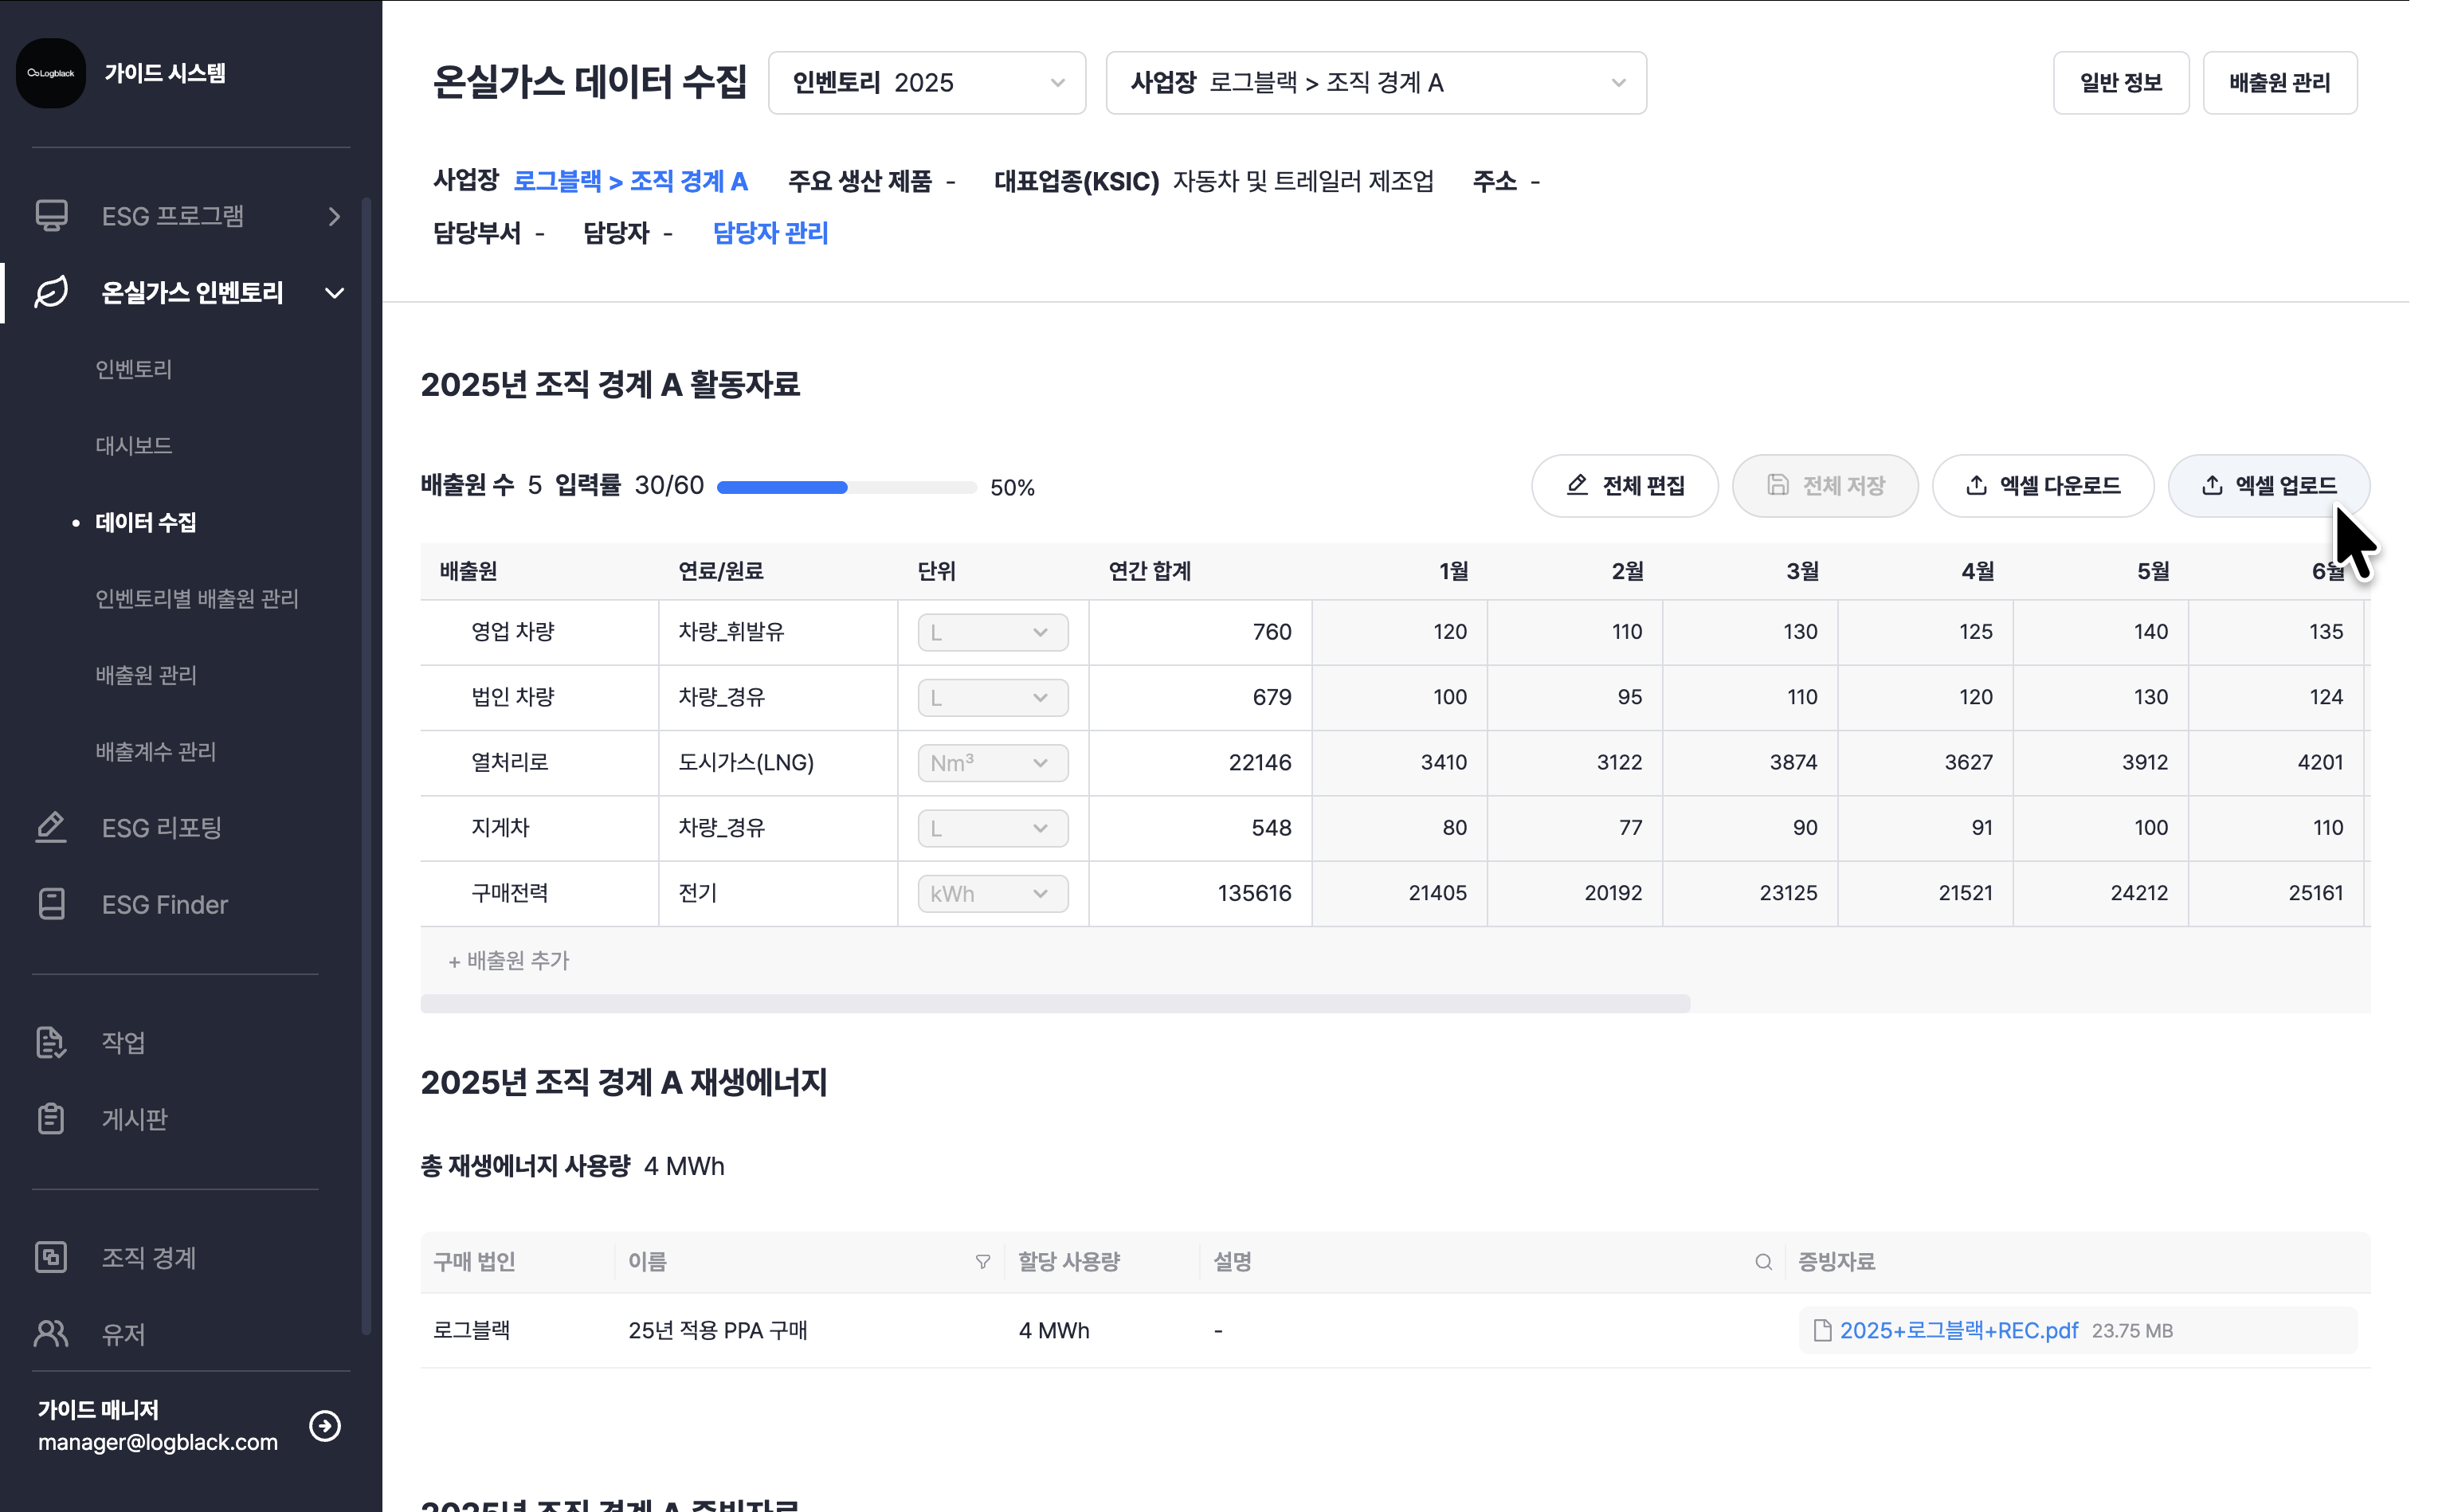Open the 사업장 조직 경계 A dropdown
The height and width of the screenshot is (1512, 2446).
point(1376,83)
